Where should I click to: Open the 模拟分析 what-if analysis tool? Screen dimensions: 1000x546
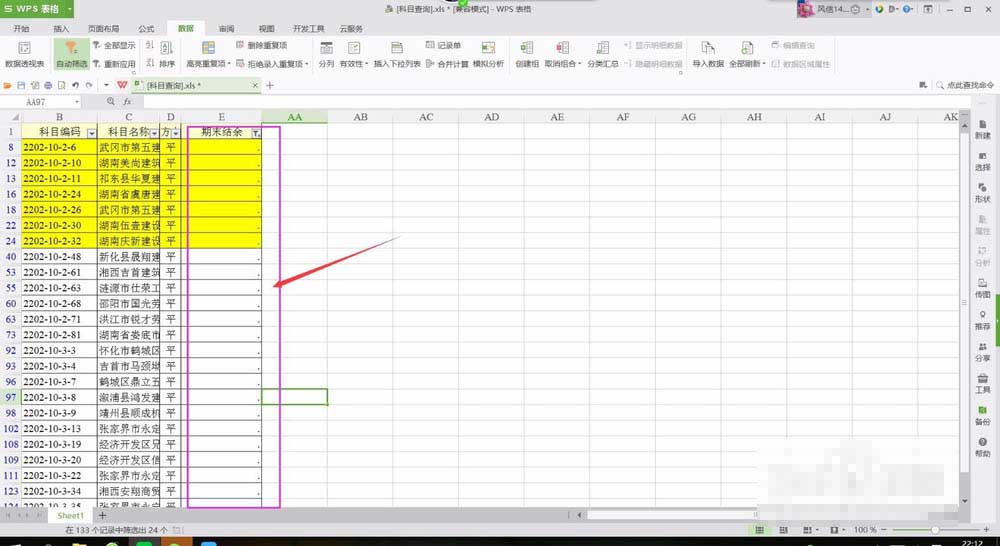[x=488, y=55]
